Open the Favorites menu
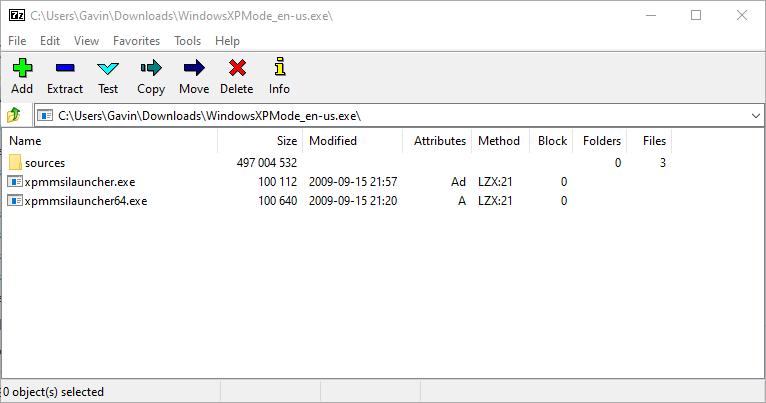Viewport: 766px width, 403px height. [x=136, y=41]
